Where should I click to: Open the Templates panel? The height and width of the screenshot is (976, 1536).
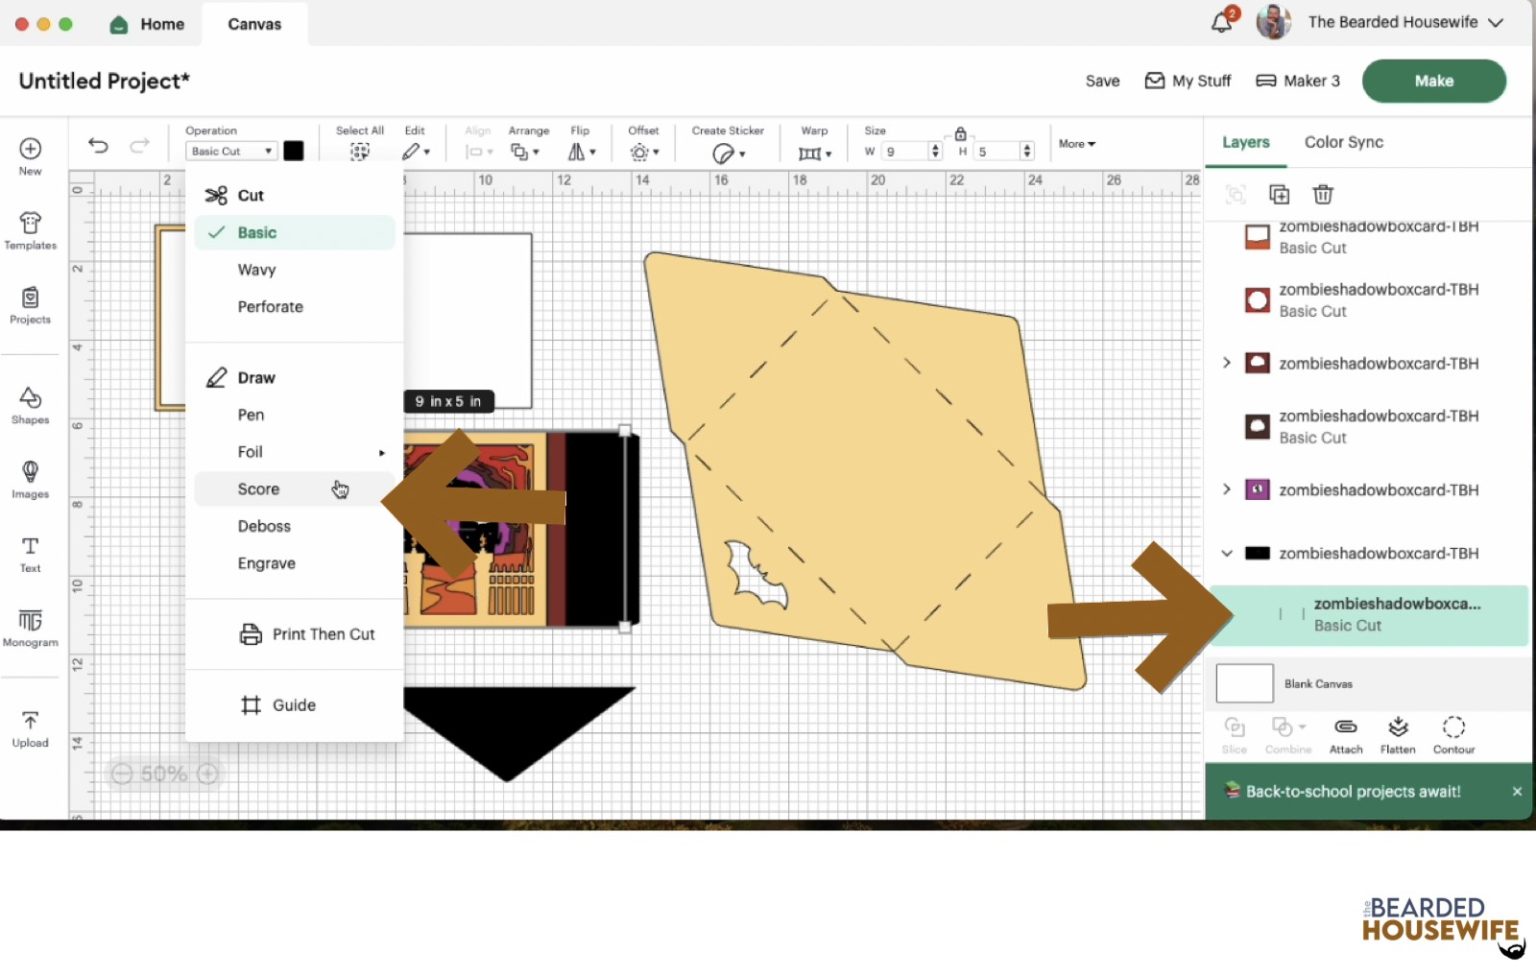click(30, 230)
